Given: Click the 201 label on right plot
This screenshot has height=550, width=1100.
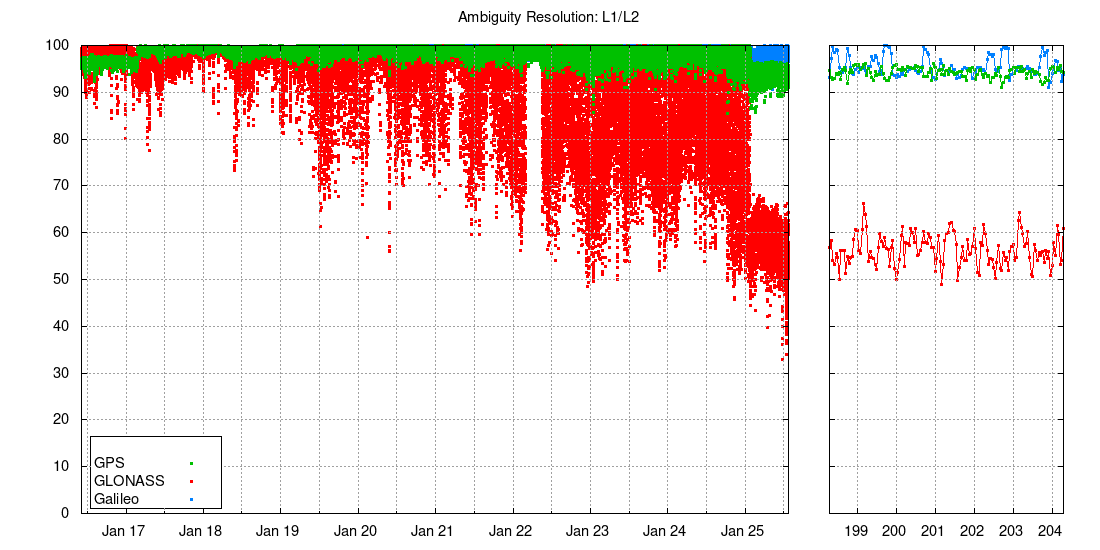Looking at the screenshot, I should (934, 530).
